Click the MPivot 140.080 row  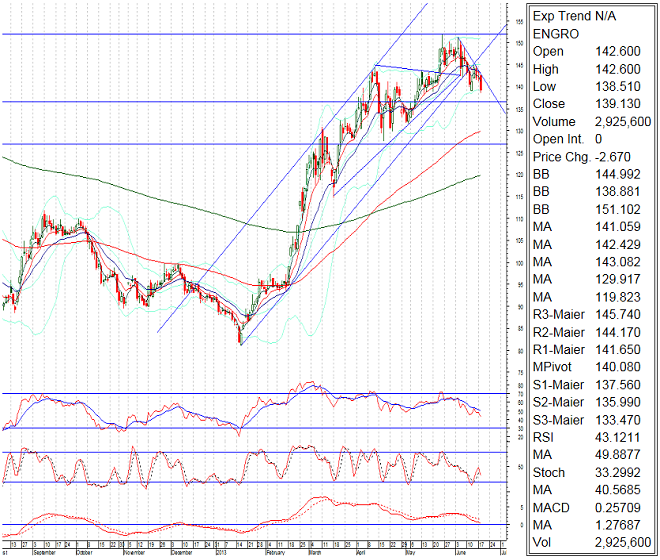[590, 364]
